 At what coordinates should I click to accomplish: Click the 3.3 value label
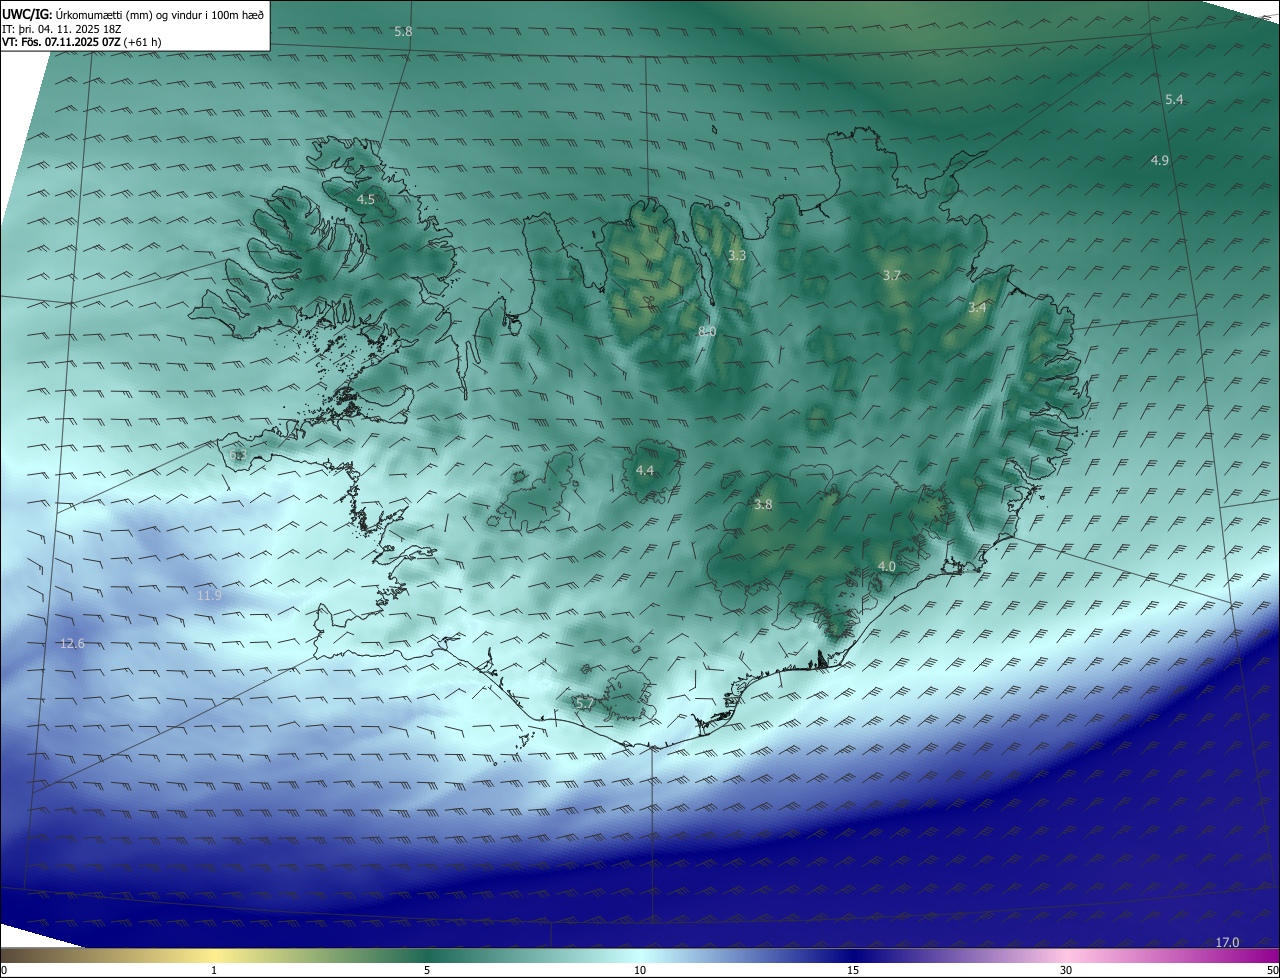tap(737, 256)
